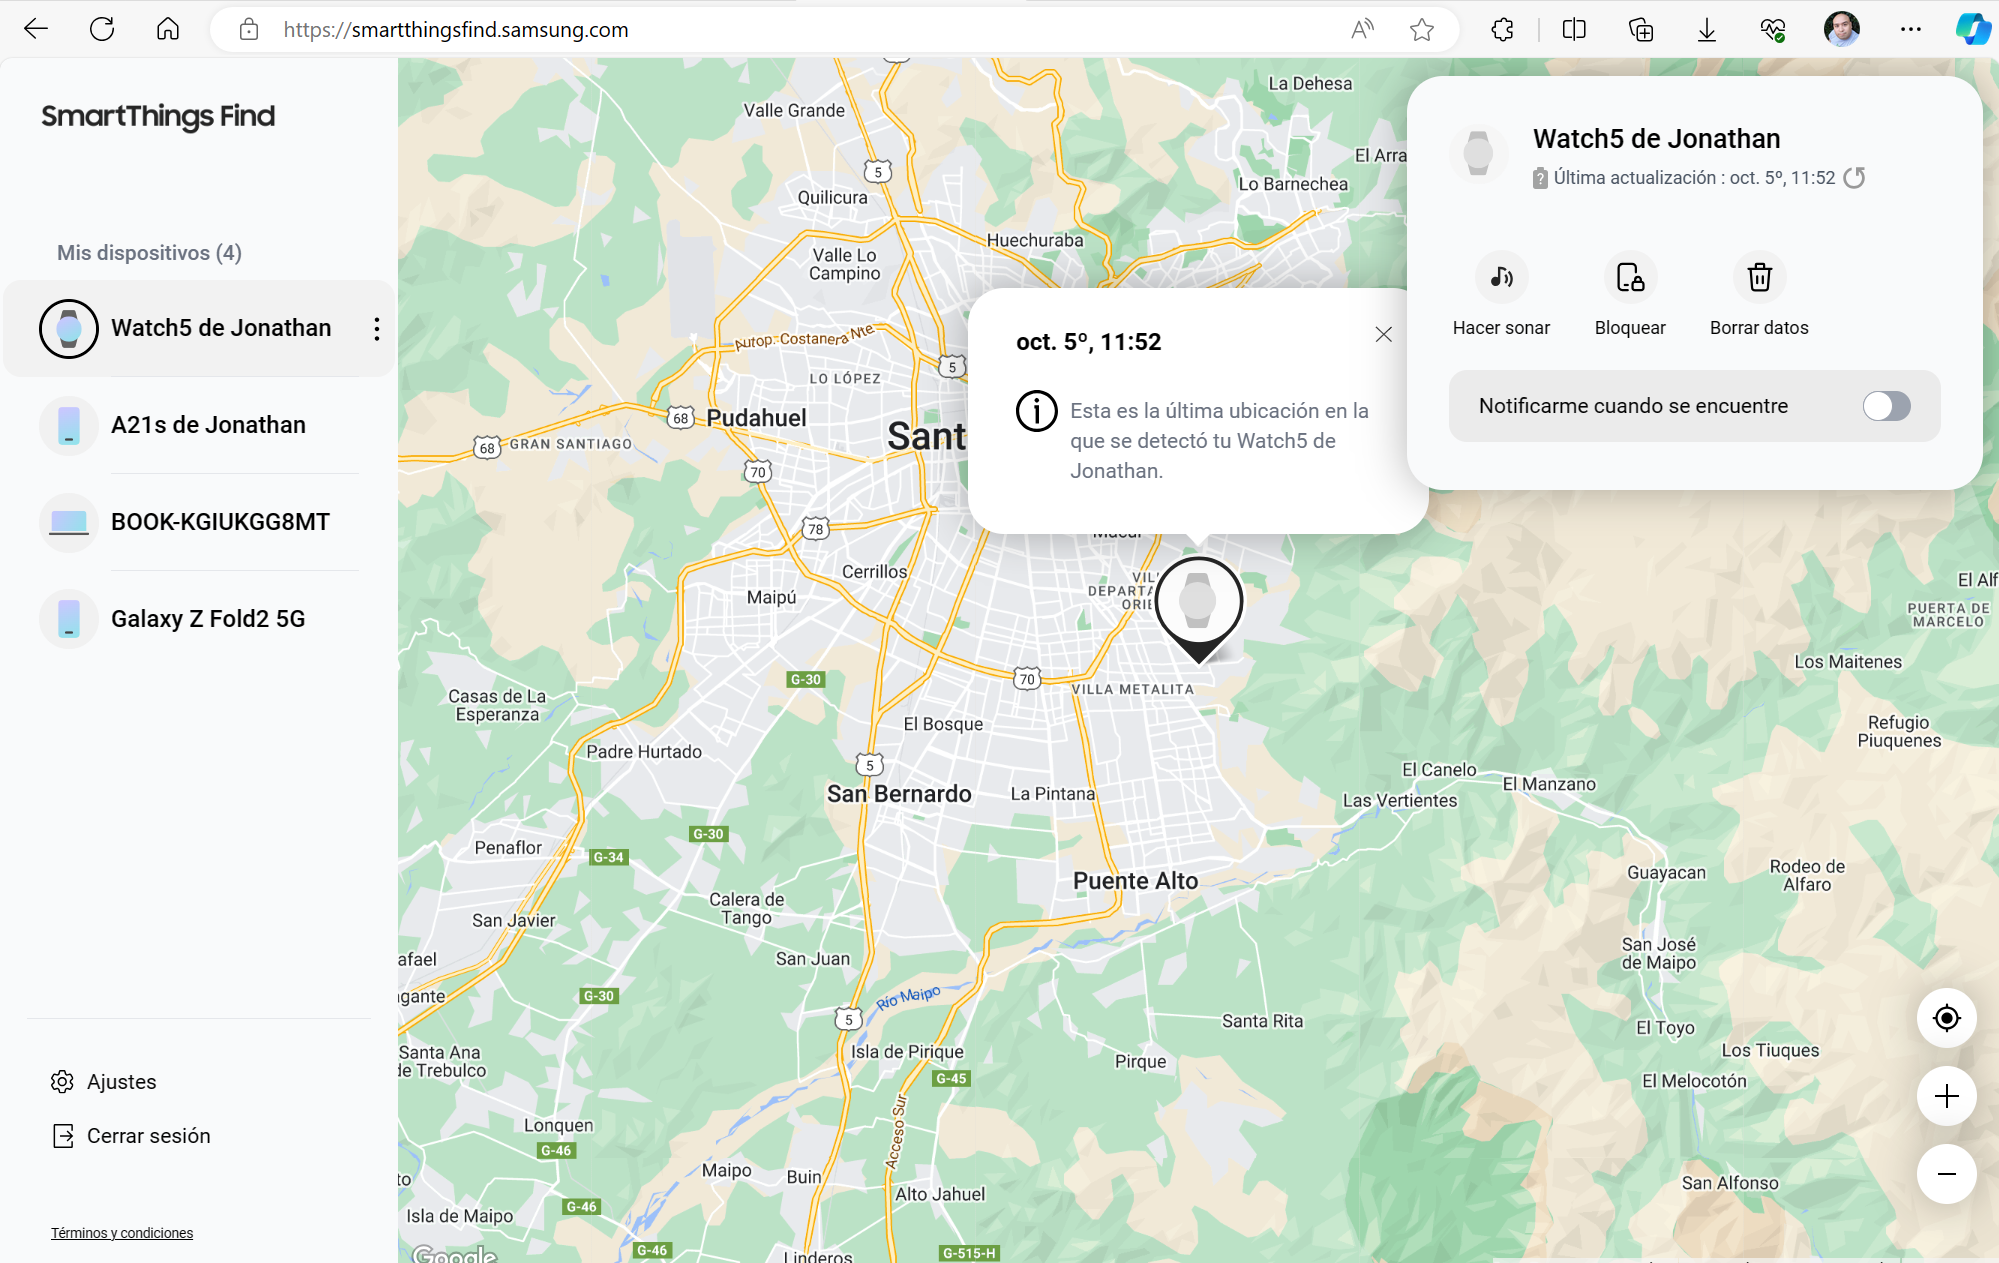Click the info icon in location popup
Image resolution: width=1999 pixels, height=1263 pixels.
(x=1037, y=411)
